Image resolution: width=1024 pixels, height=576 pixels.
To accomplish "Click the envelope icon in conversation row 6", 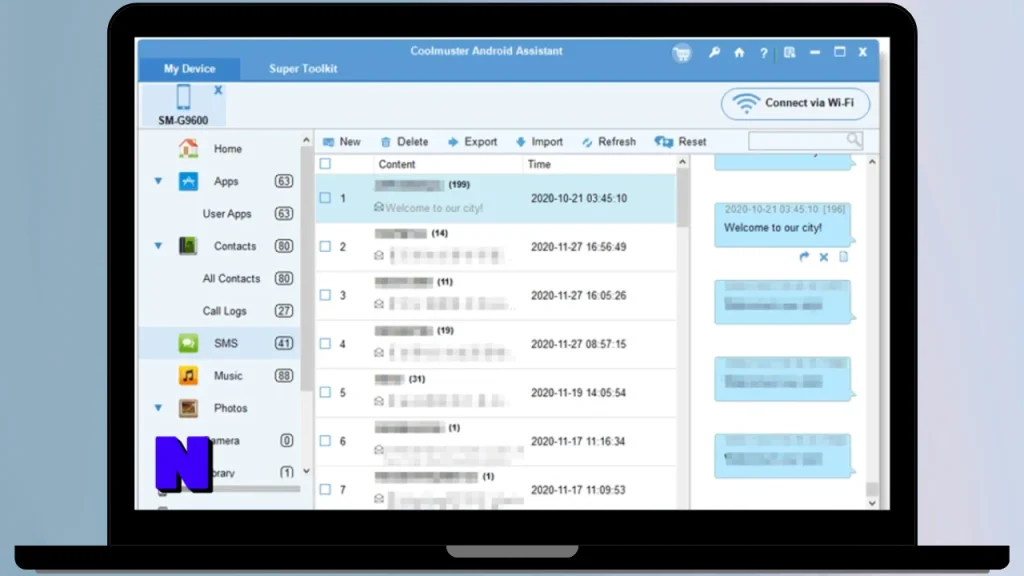I will [x=379, y=449].
